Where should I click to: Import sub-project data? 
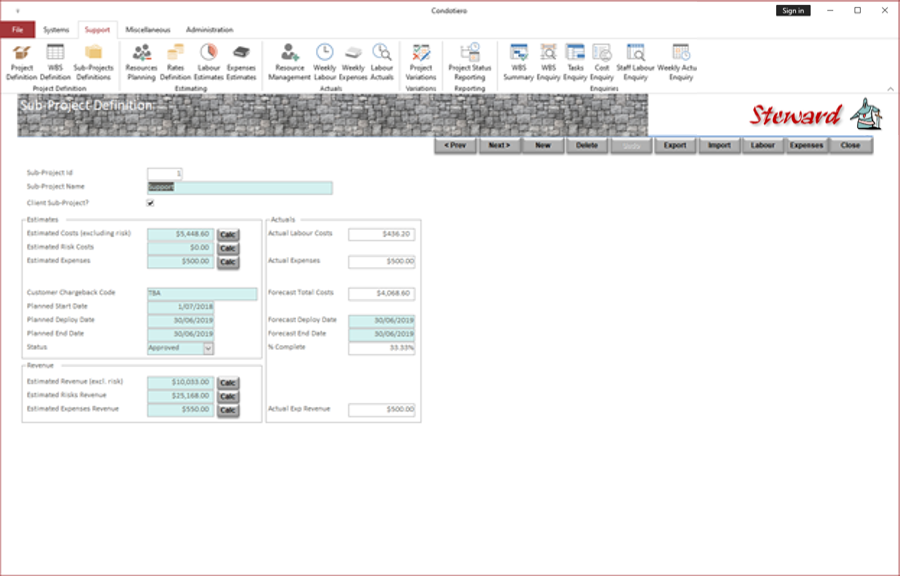[719, 146]
